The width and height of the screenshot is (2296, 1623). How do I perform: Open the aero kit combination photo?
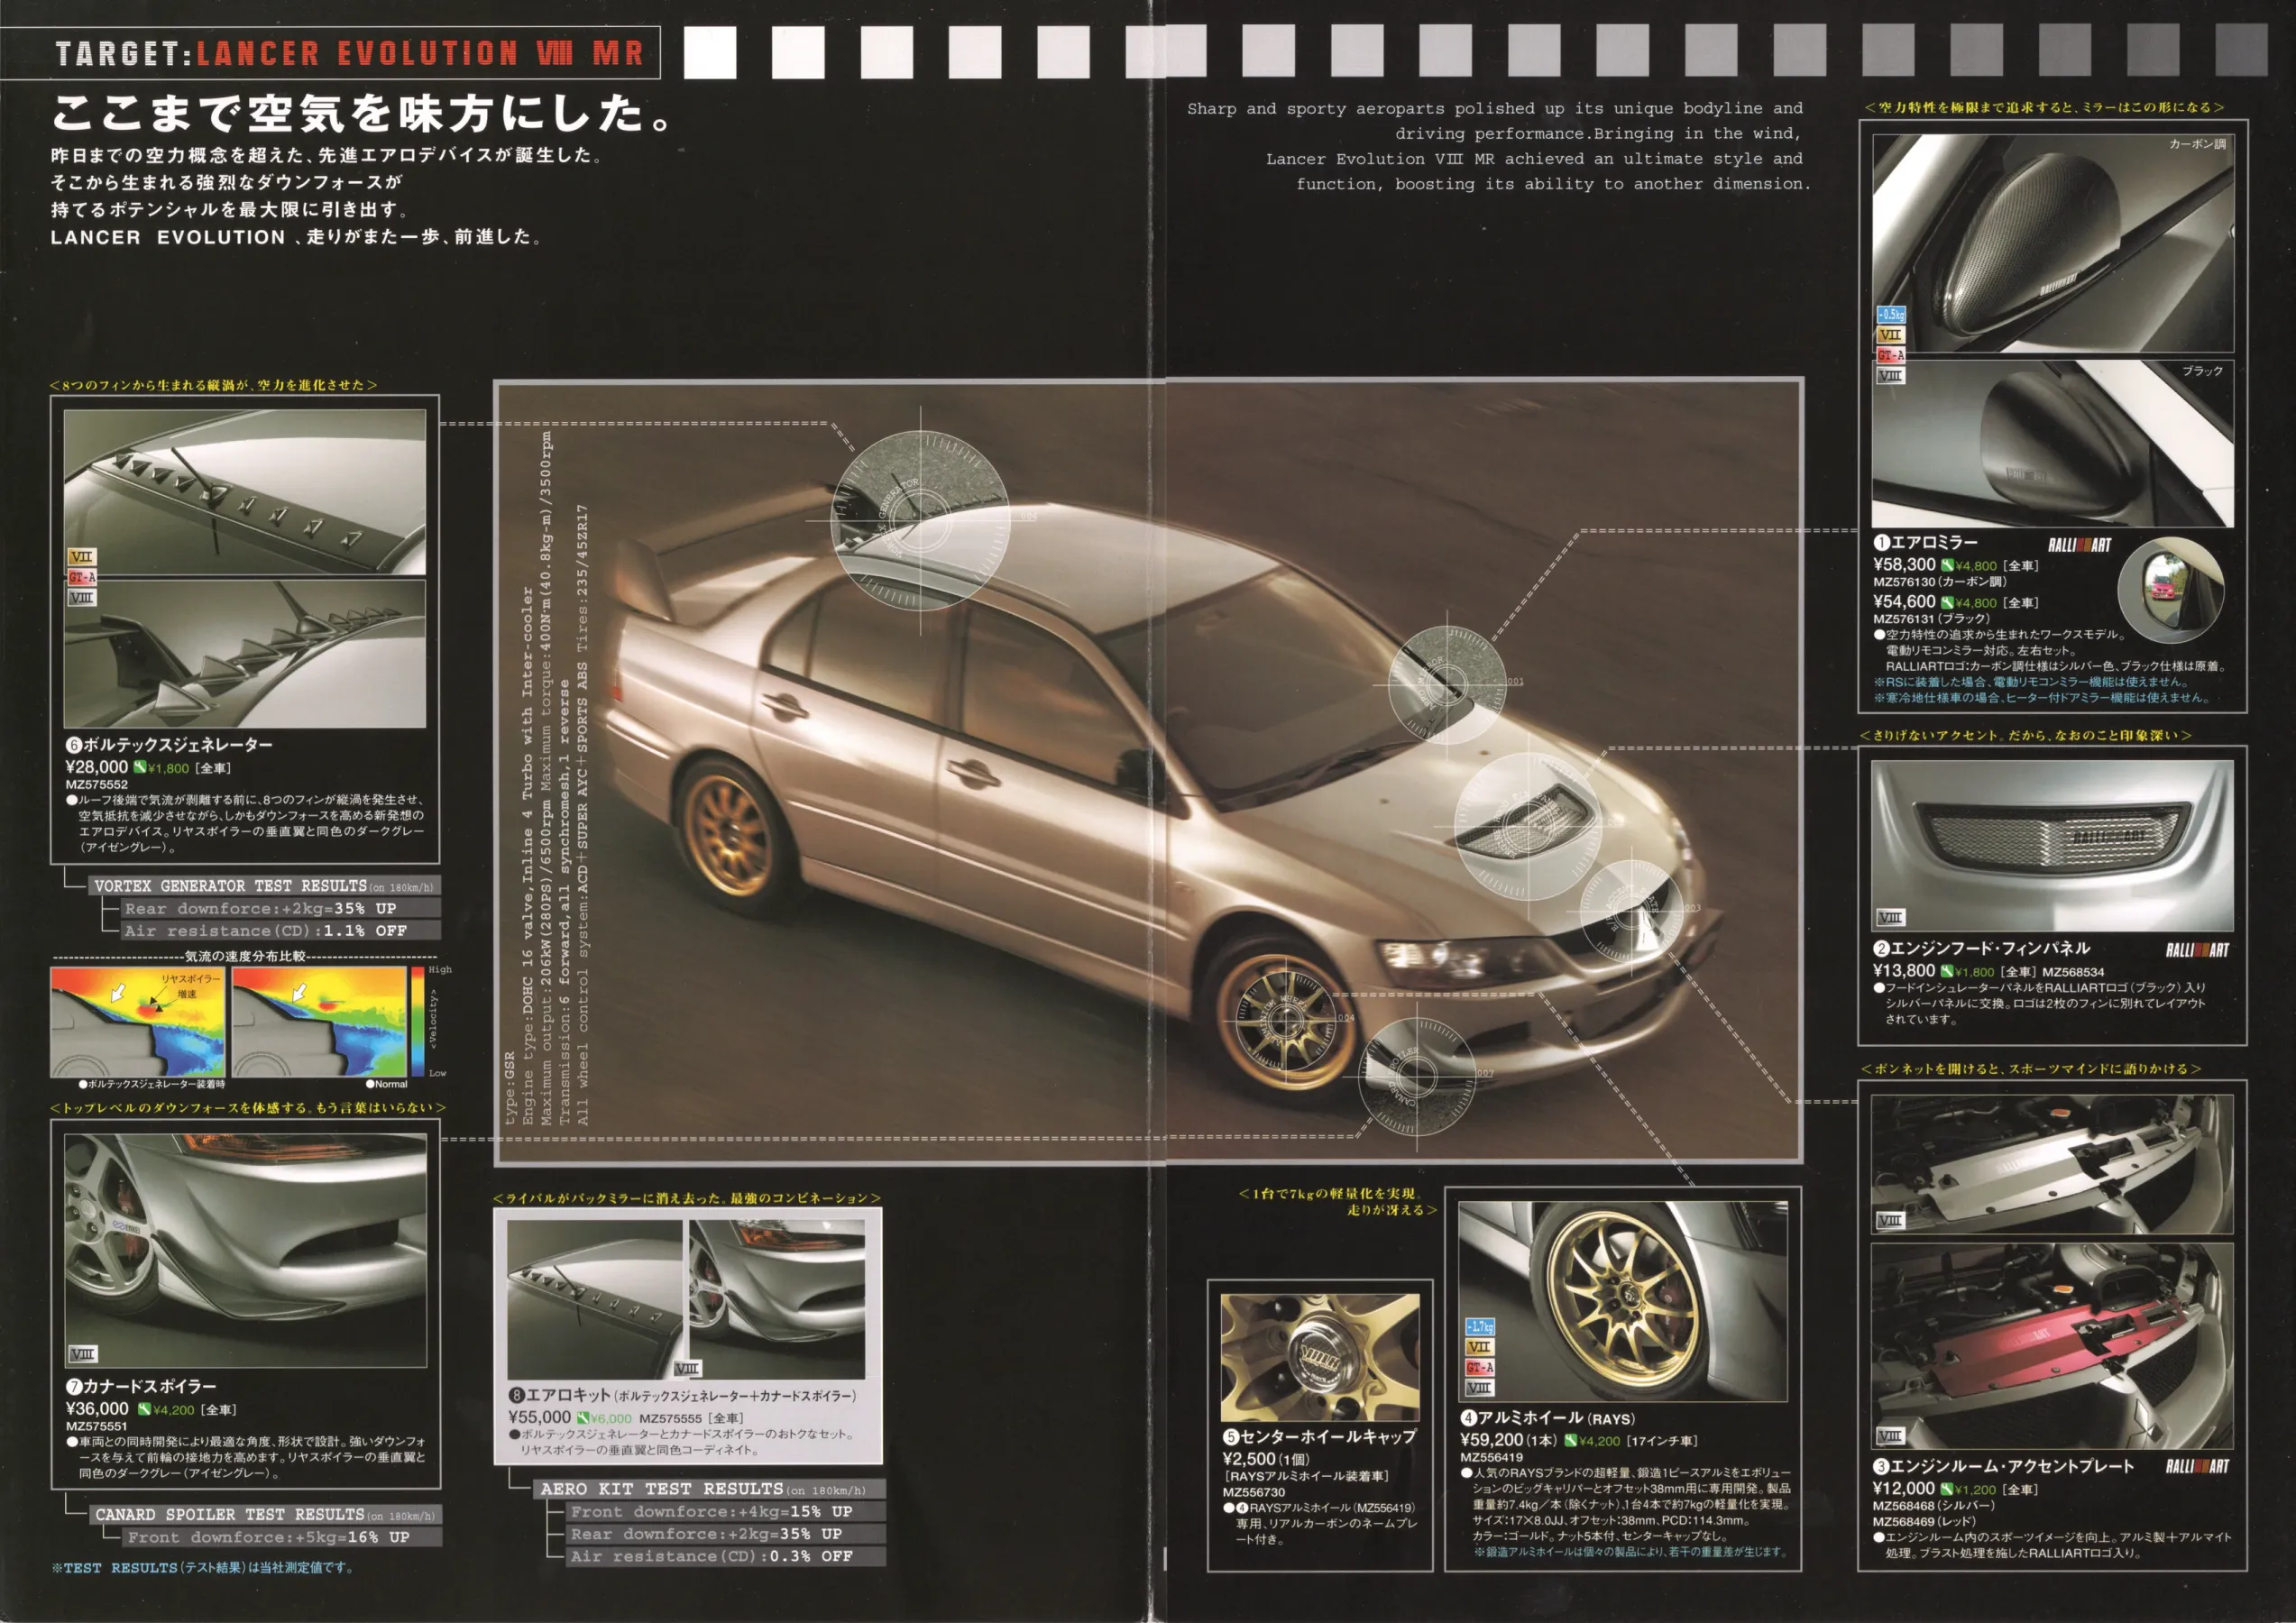[x=686, y=1299]
